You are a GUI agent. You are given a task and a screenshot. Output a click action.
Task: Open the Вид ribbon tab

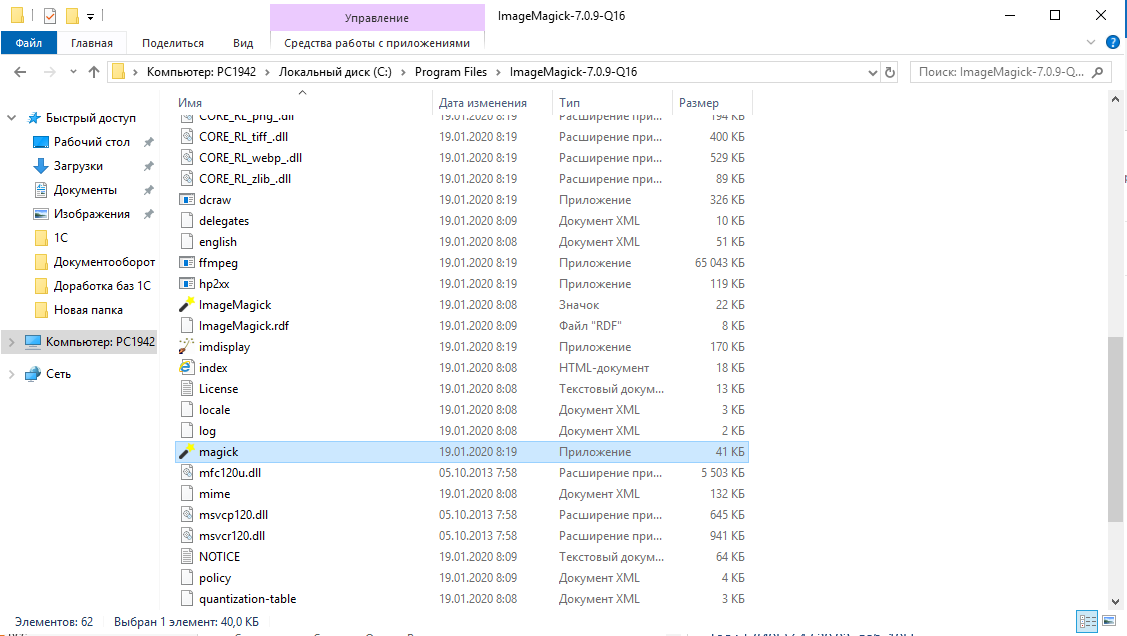coord(243,43)
